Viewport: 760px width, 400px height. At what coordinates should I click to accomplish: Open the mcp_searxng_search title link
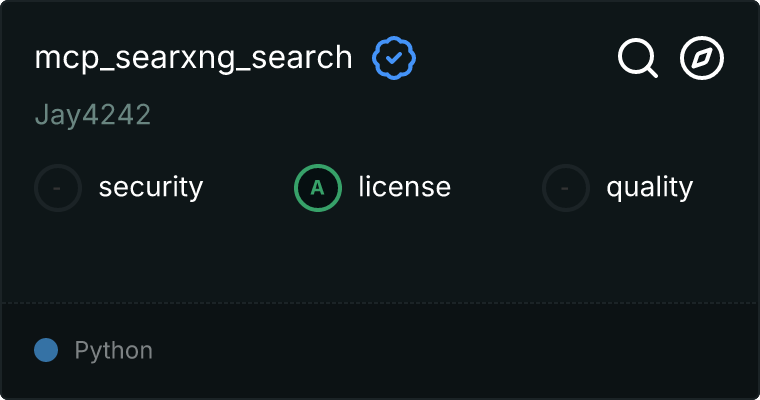pyautogui.click(x=193, y=58)
